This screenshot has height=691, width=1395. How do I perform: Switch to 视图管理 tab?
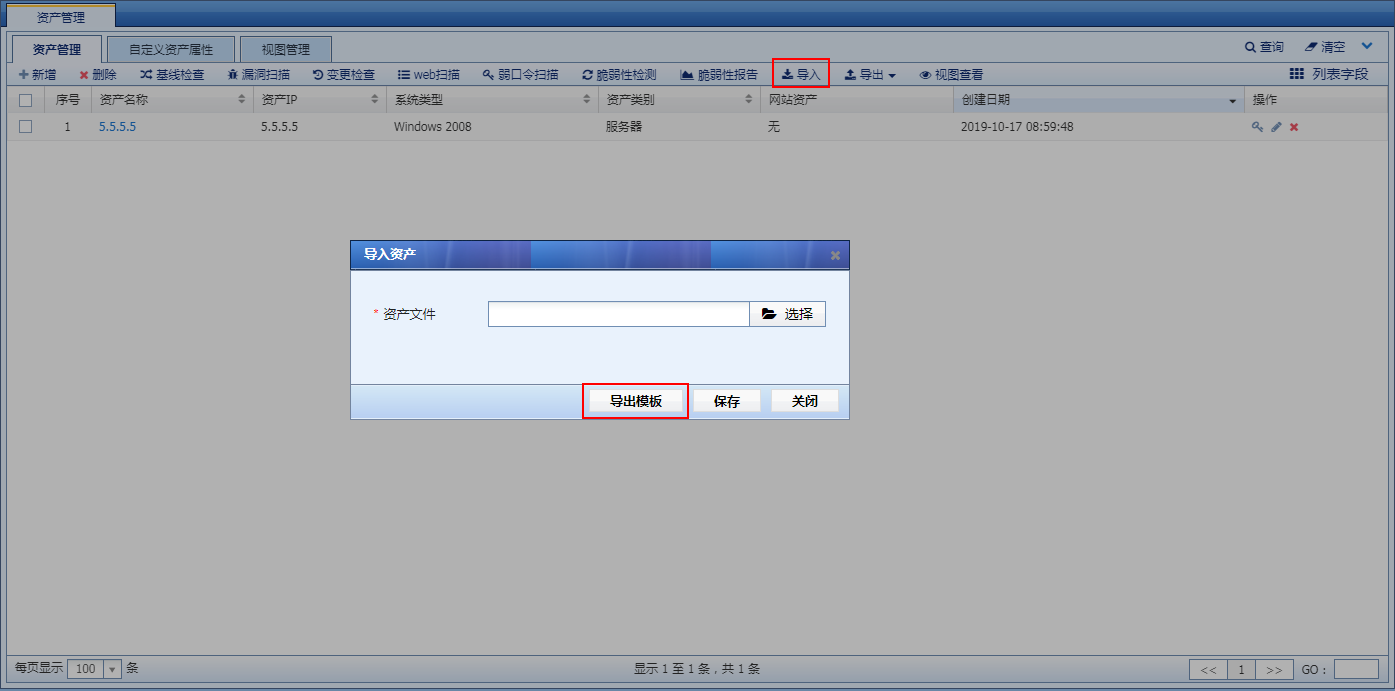tap(285, 49)
